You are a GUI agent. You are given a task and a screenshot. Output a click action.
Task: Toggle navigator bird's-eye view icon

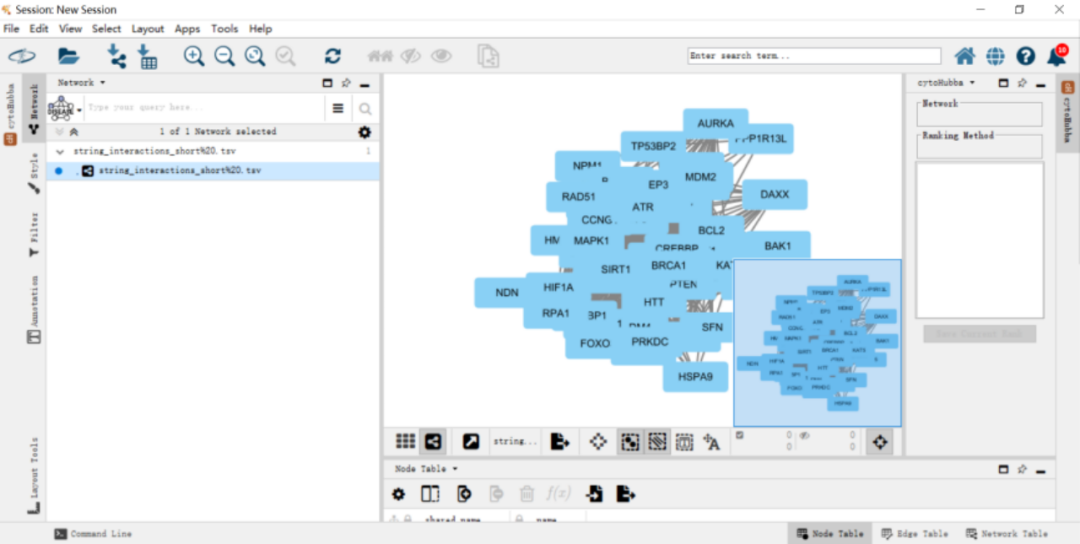880,441
